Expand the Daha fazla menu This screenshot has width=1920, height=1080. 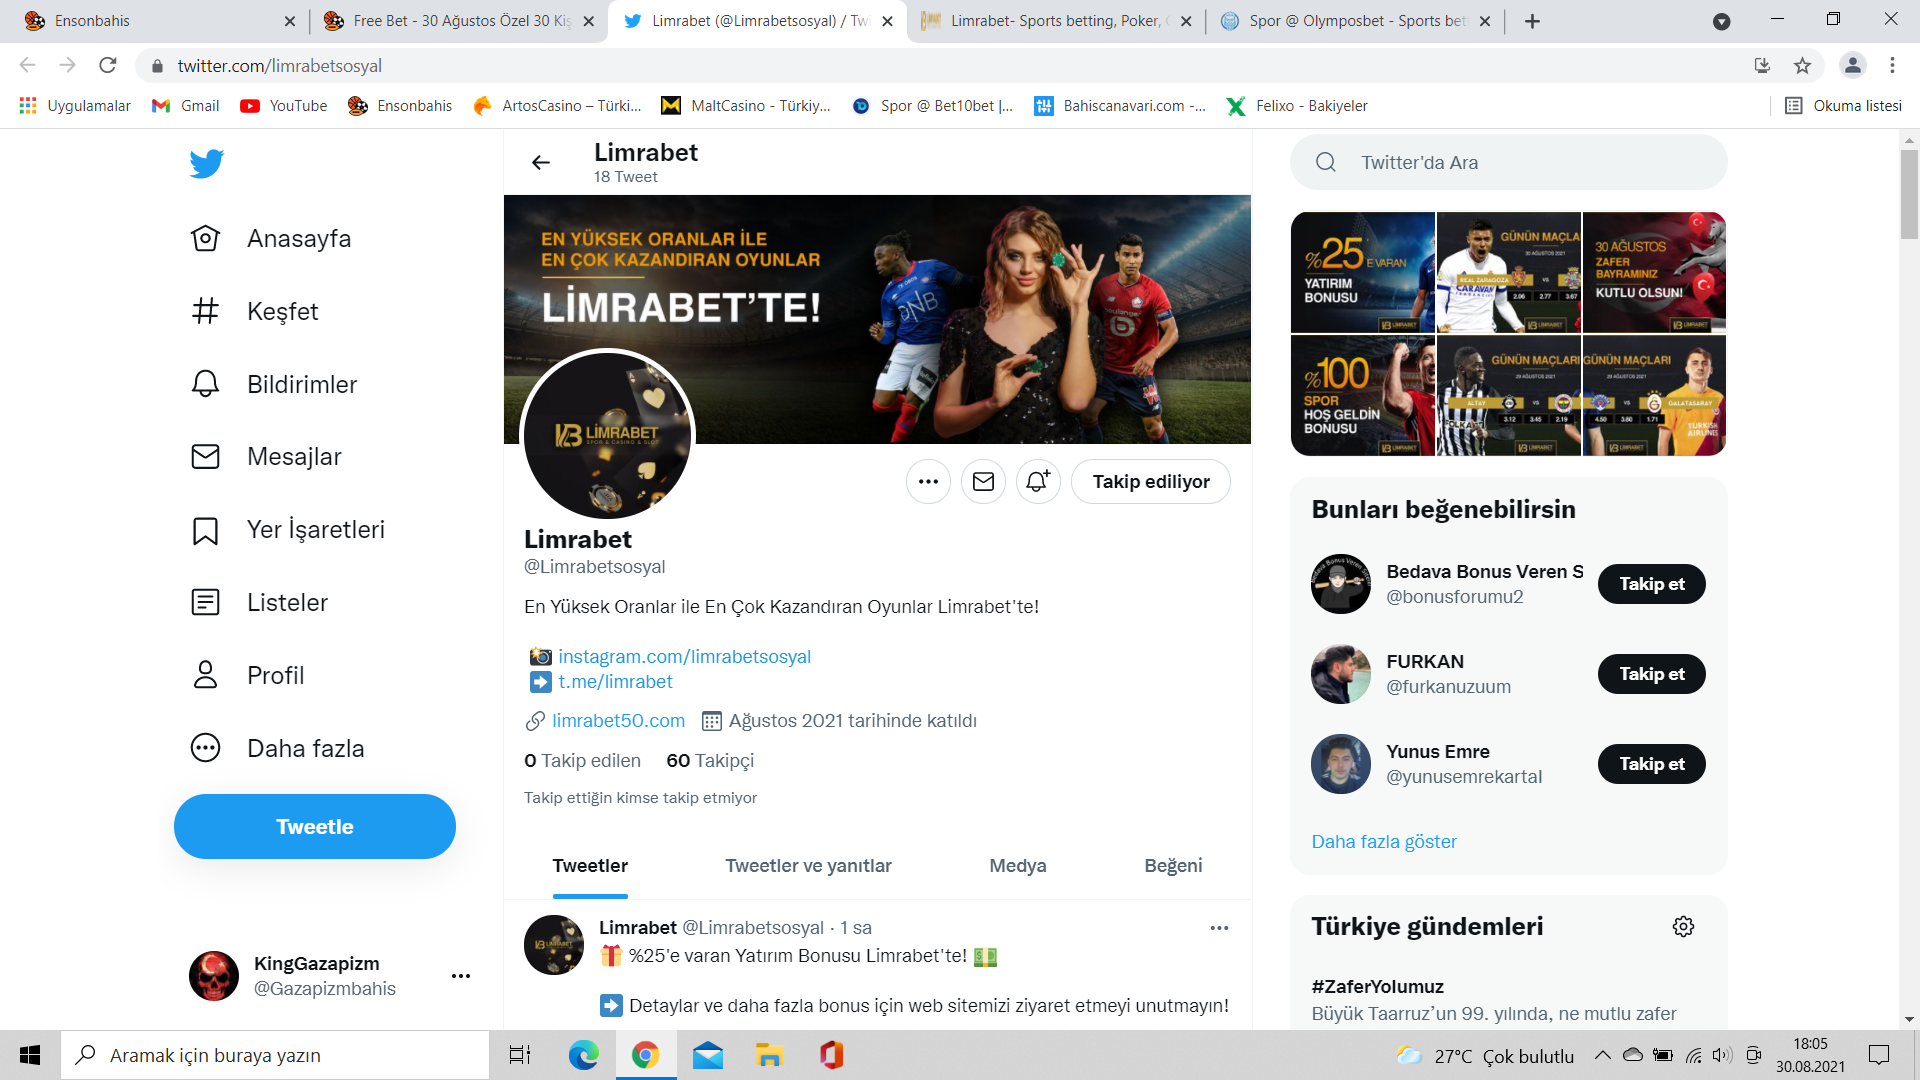(x=277, y=749)
